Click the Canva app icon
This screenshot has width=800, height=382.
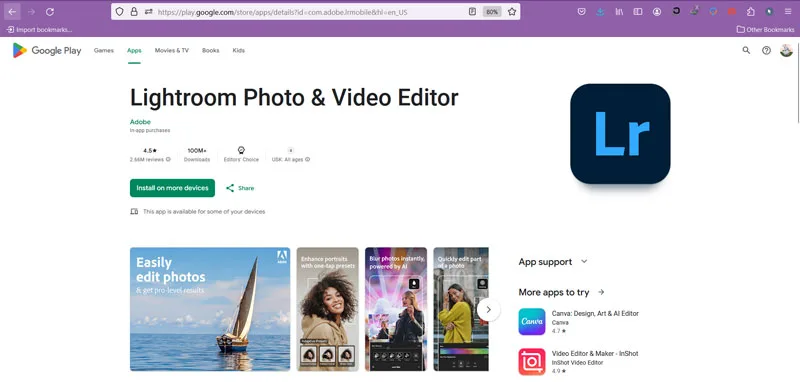point(532,322)
